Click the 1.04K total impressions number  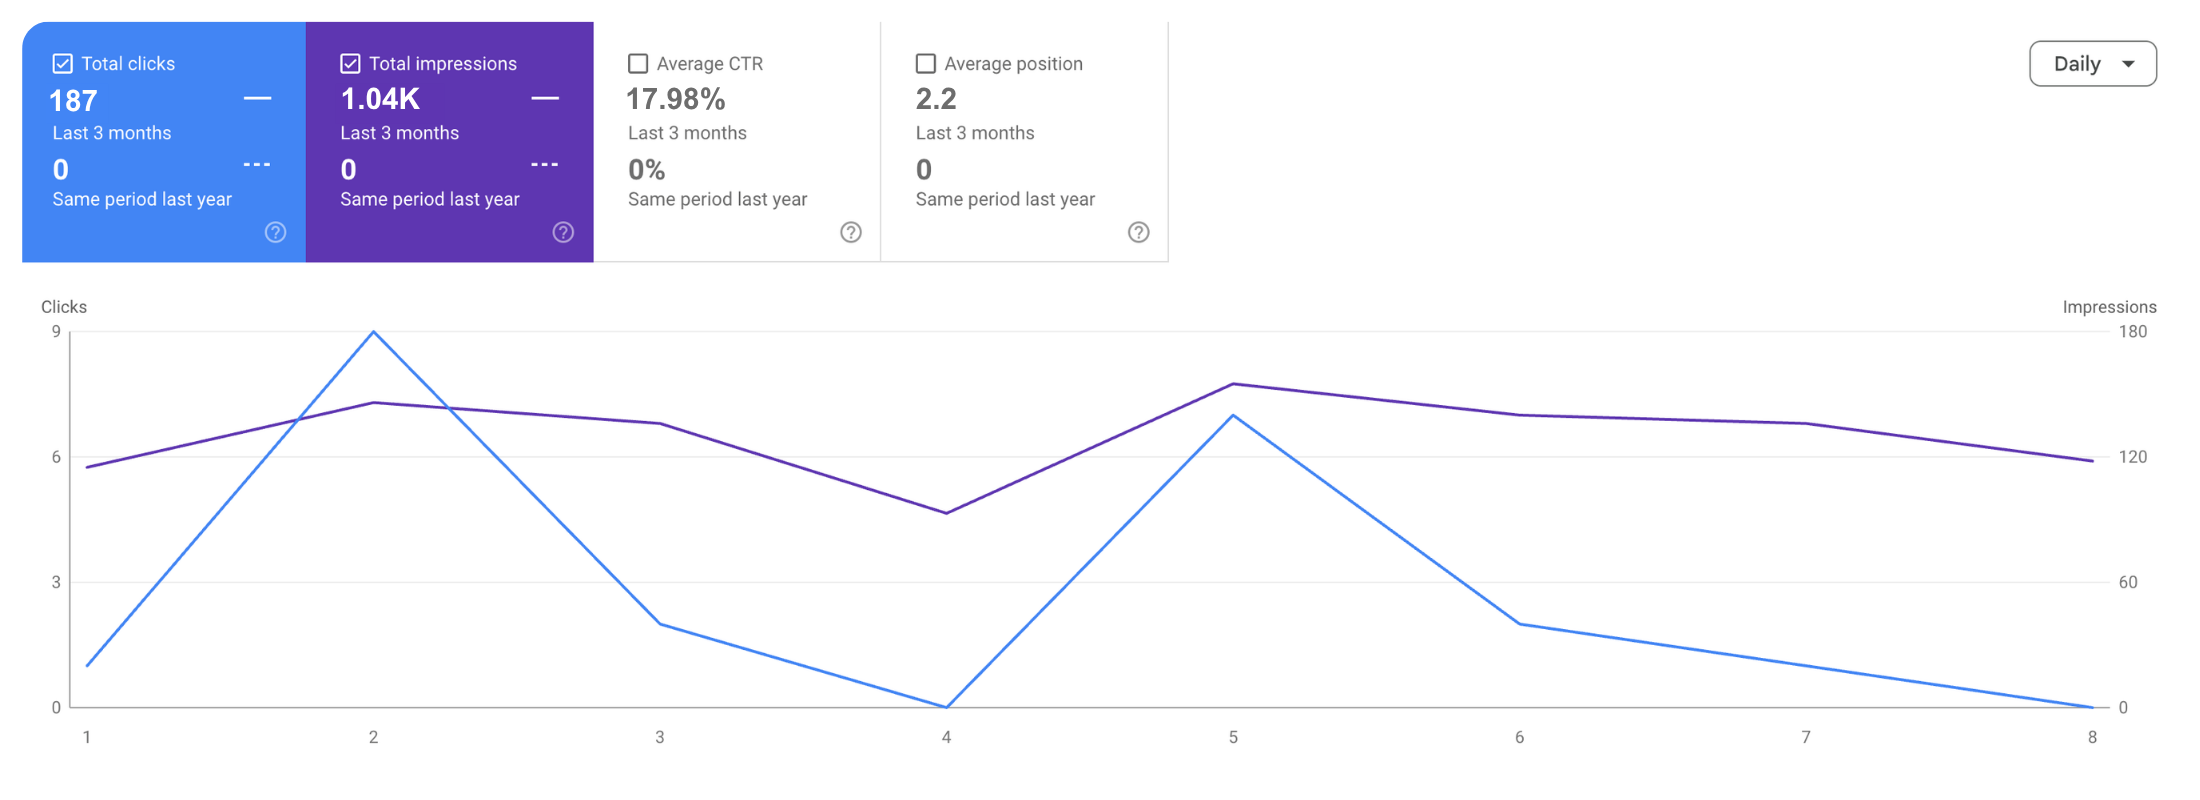[x=380, y=99]
